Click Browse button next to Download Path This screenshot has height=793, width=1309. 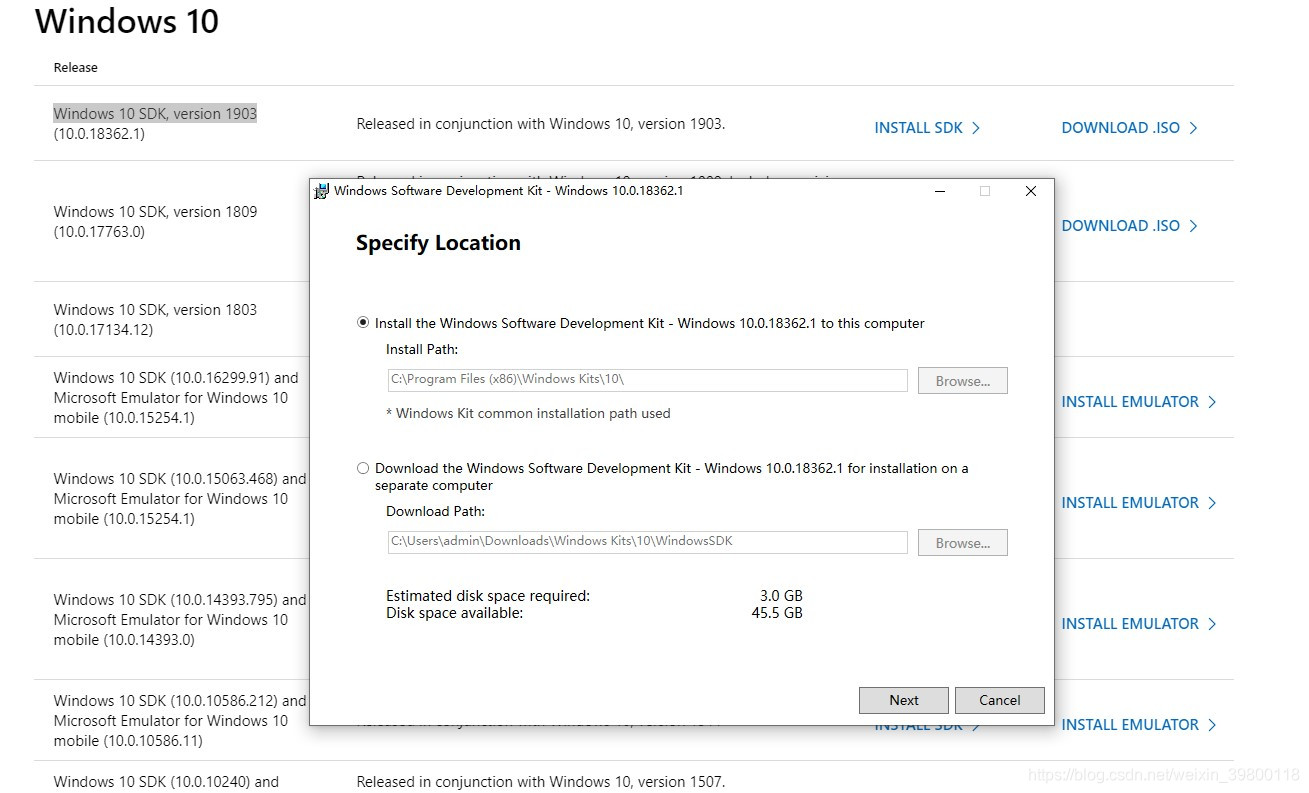(962, 543)
